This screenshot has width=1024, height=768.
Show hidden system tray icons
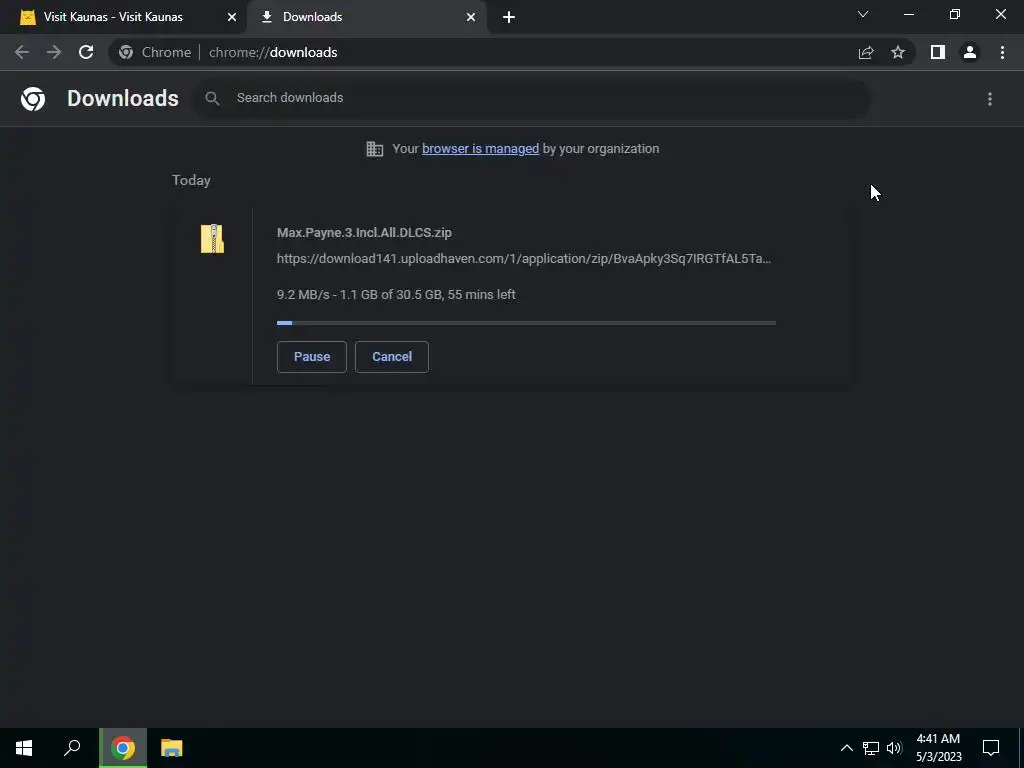(846, 748)
